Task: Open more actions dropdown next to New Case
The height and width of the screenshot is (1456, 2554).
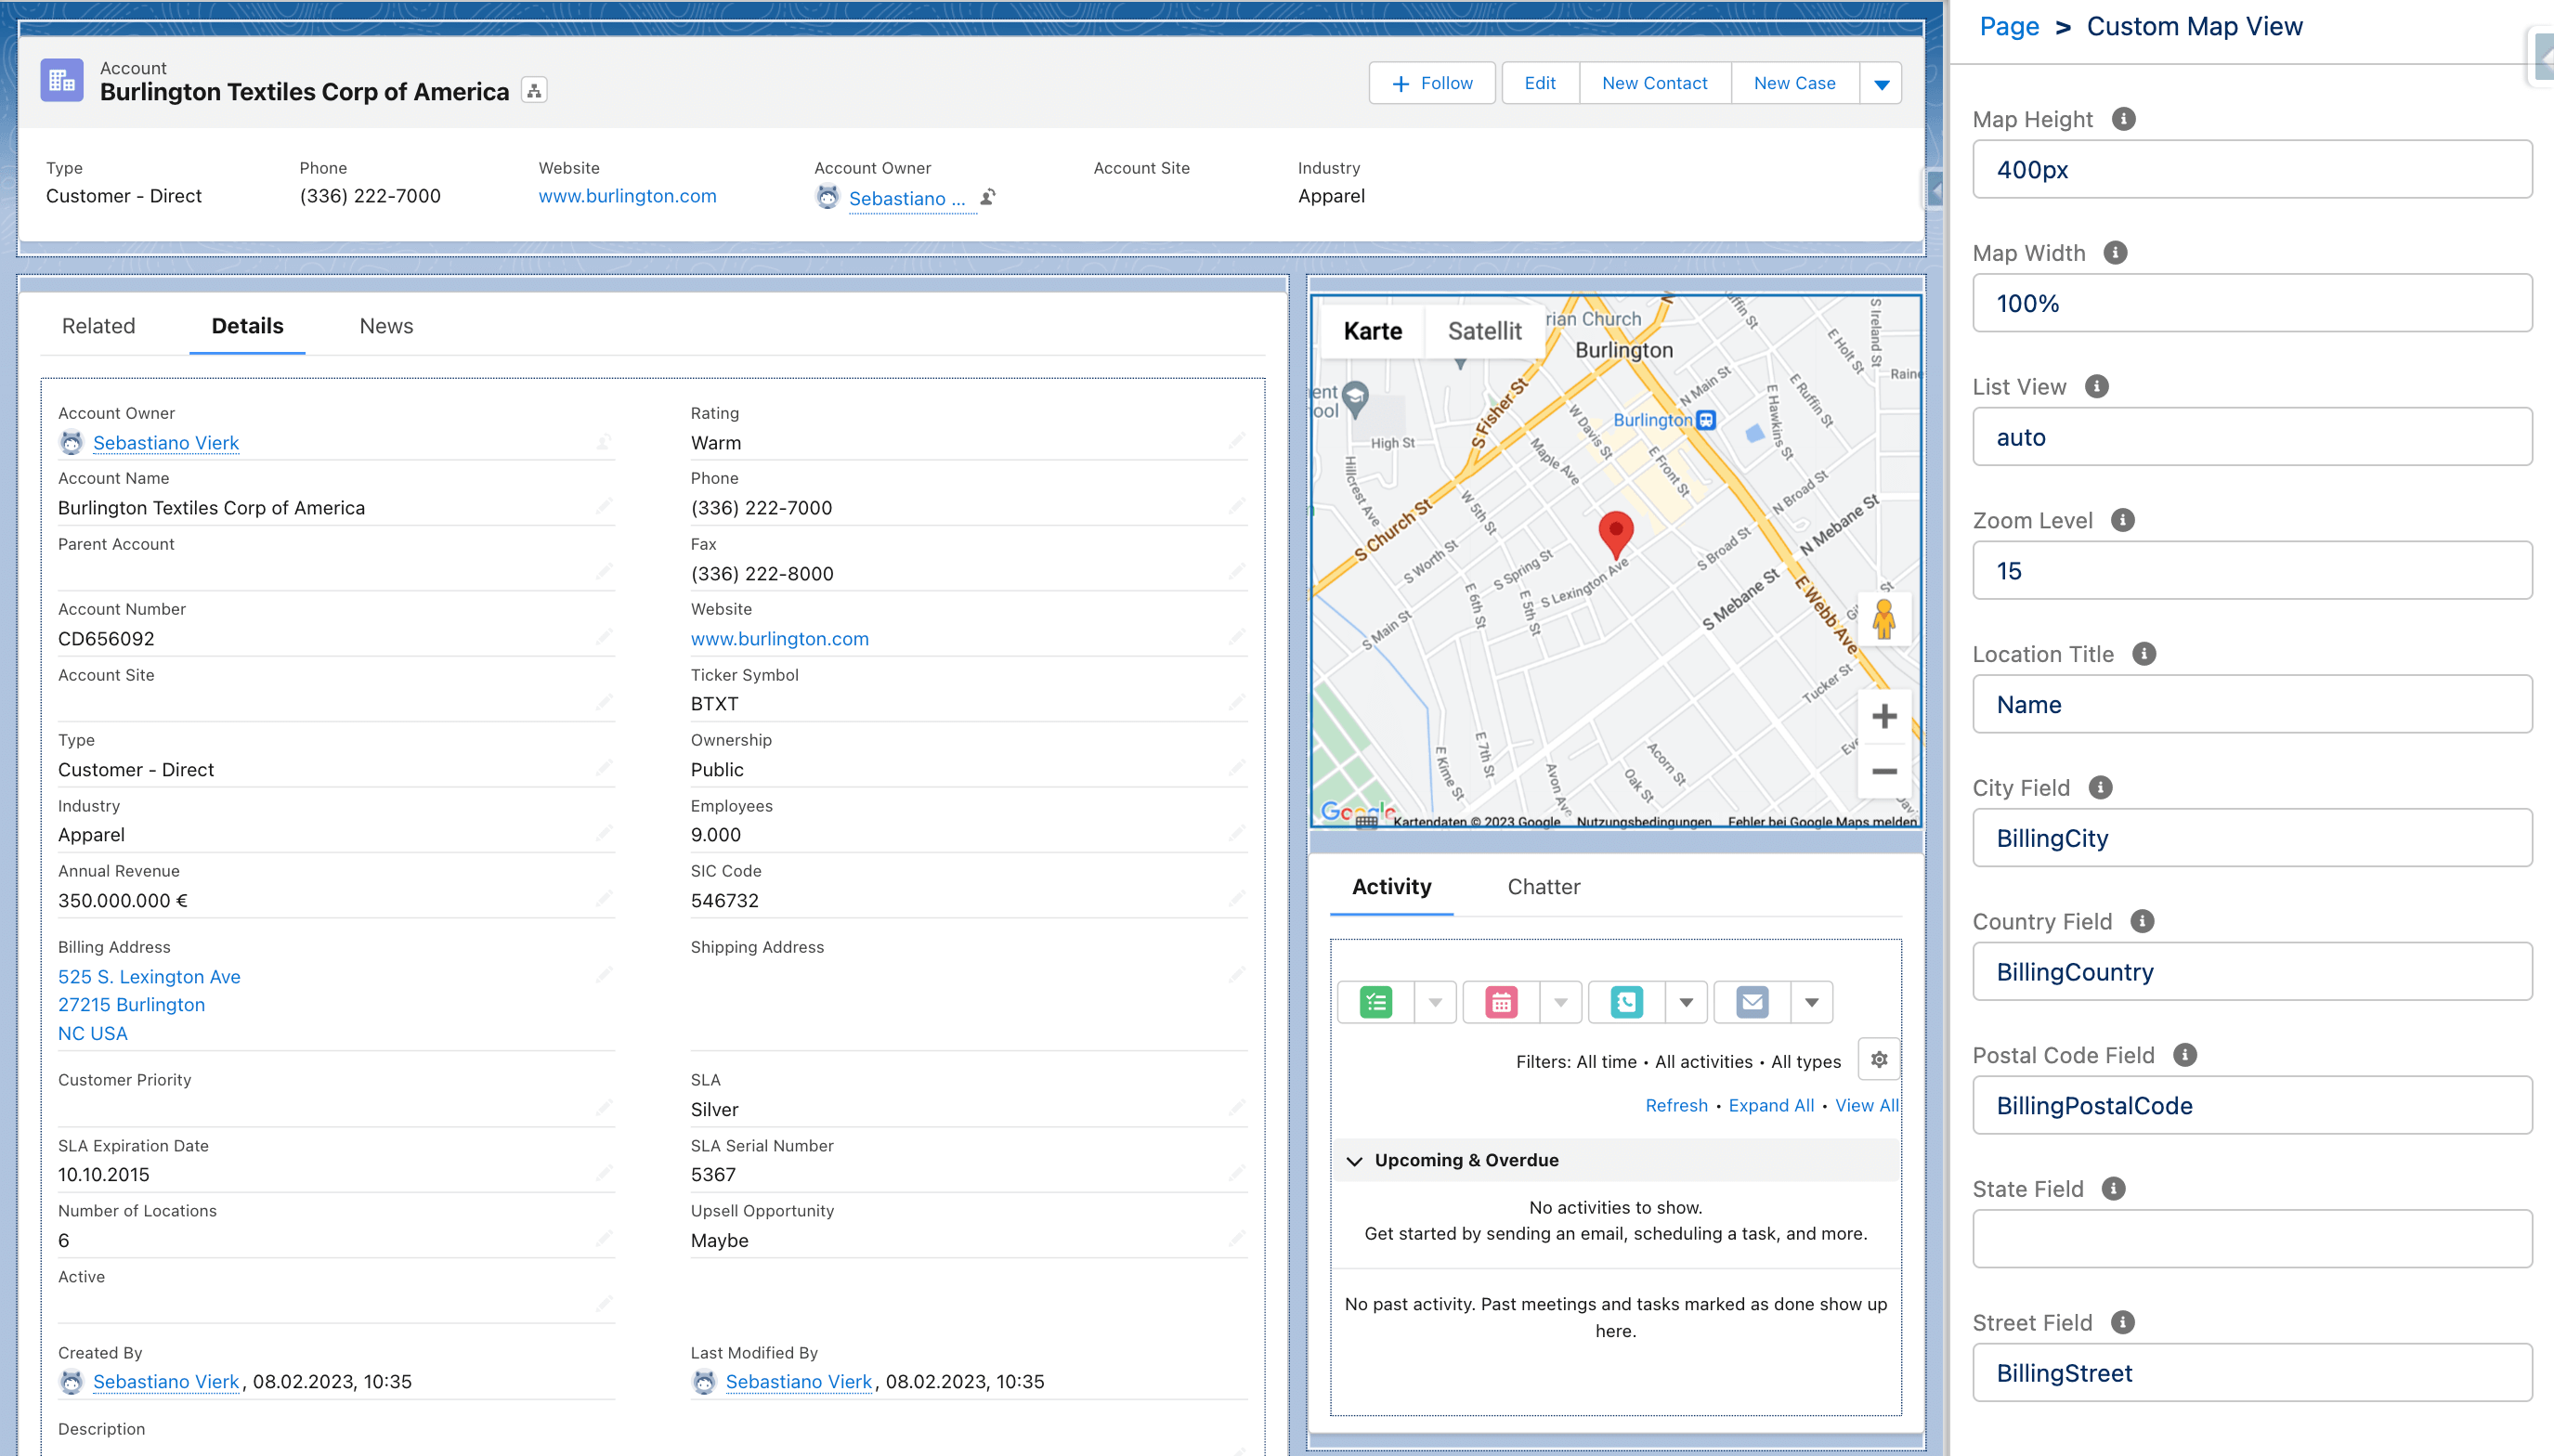Action: (1881, 84)
